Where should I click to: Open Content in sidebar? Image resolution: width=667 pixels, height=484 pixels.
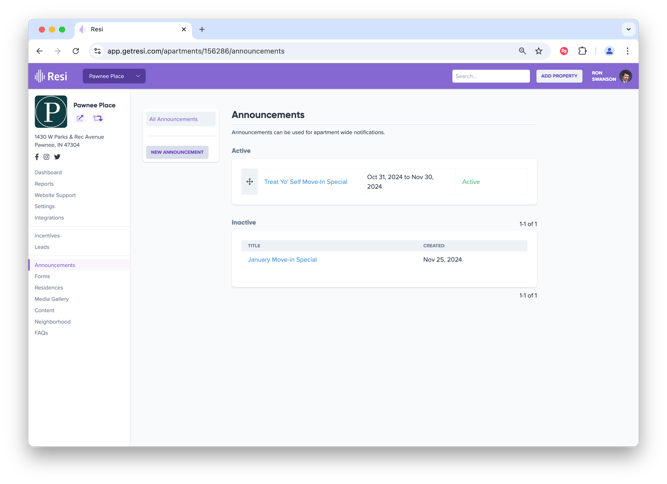click(45, 310)
